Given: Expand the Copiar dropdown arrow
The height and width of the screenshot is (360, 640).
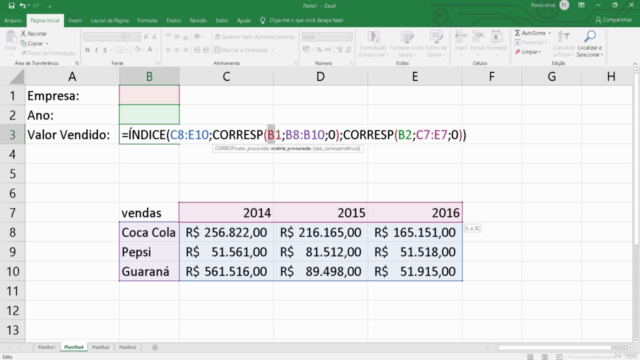Looking at the screenshot, I should pyautogui.click(x=47, y=43).
